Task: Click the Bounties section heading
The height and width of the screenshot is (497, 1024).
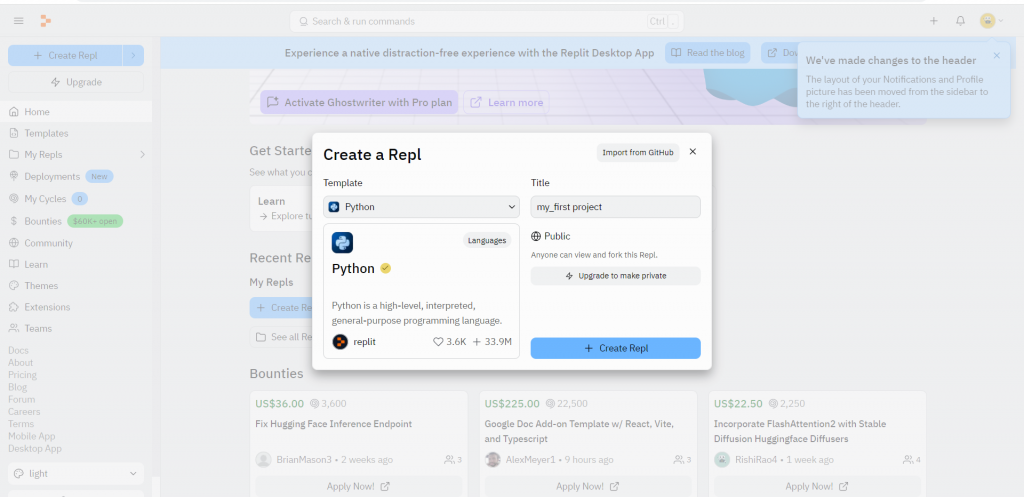Action: point(276,374)
